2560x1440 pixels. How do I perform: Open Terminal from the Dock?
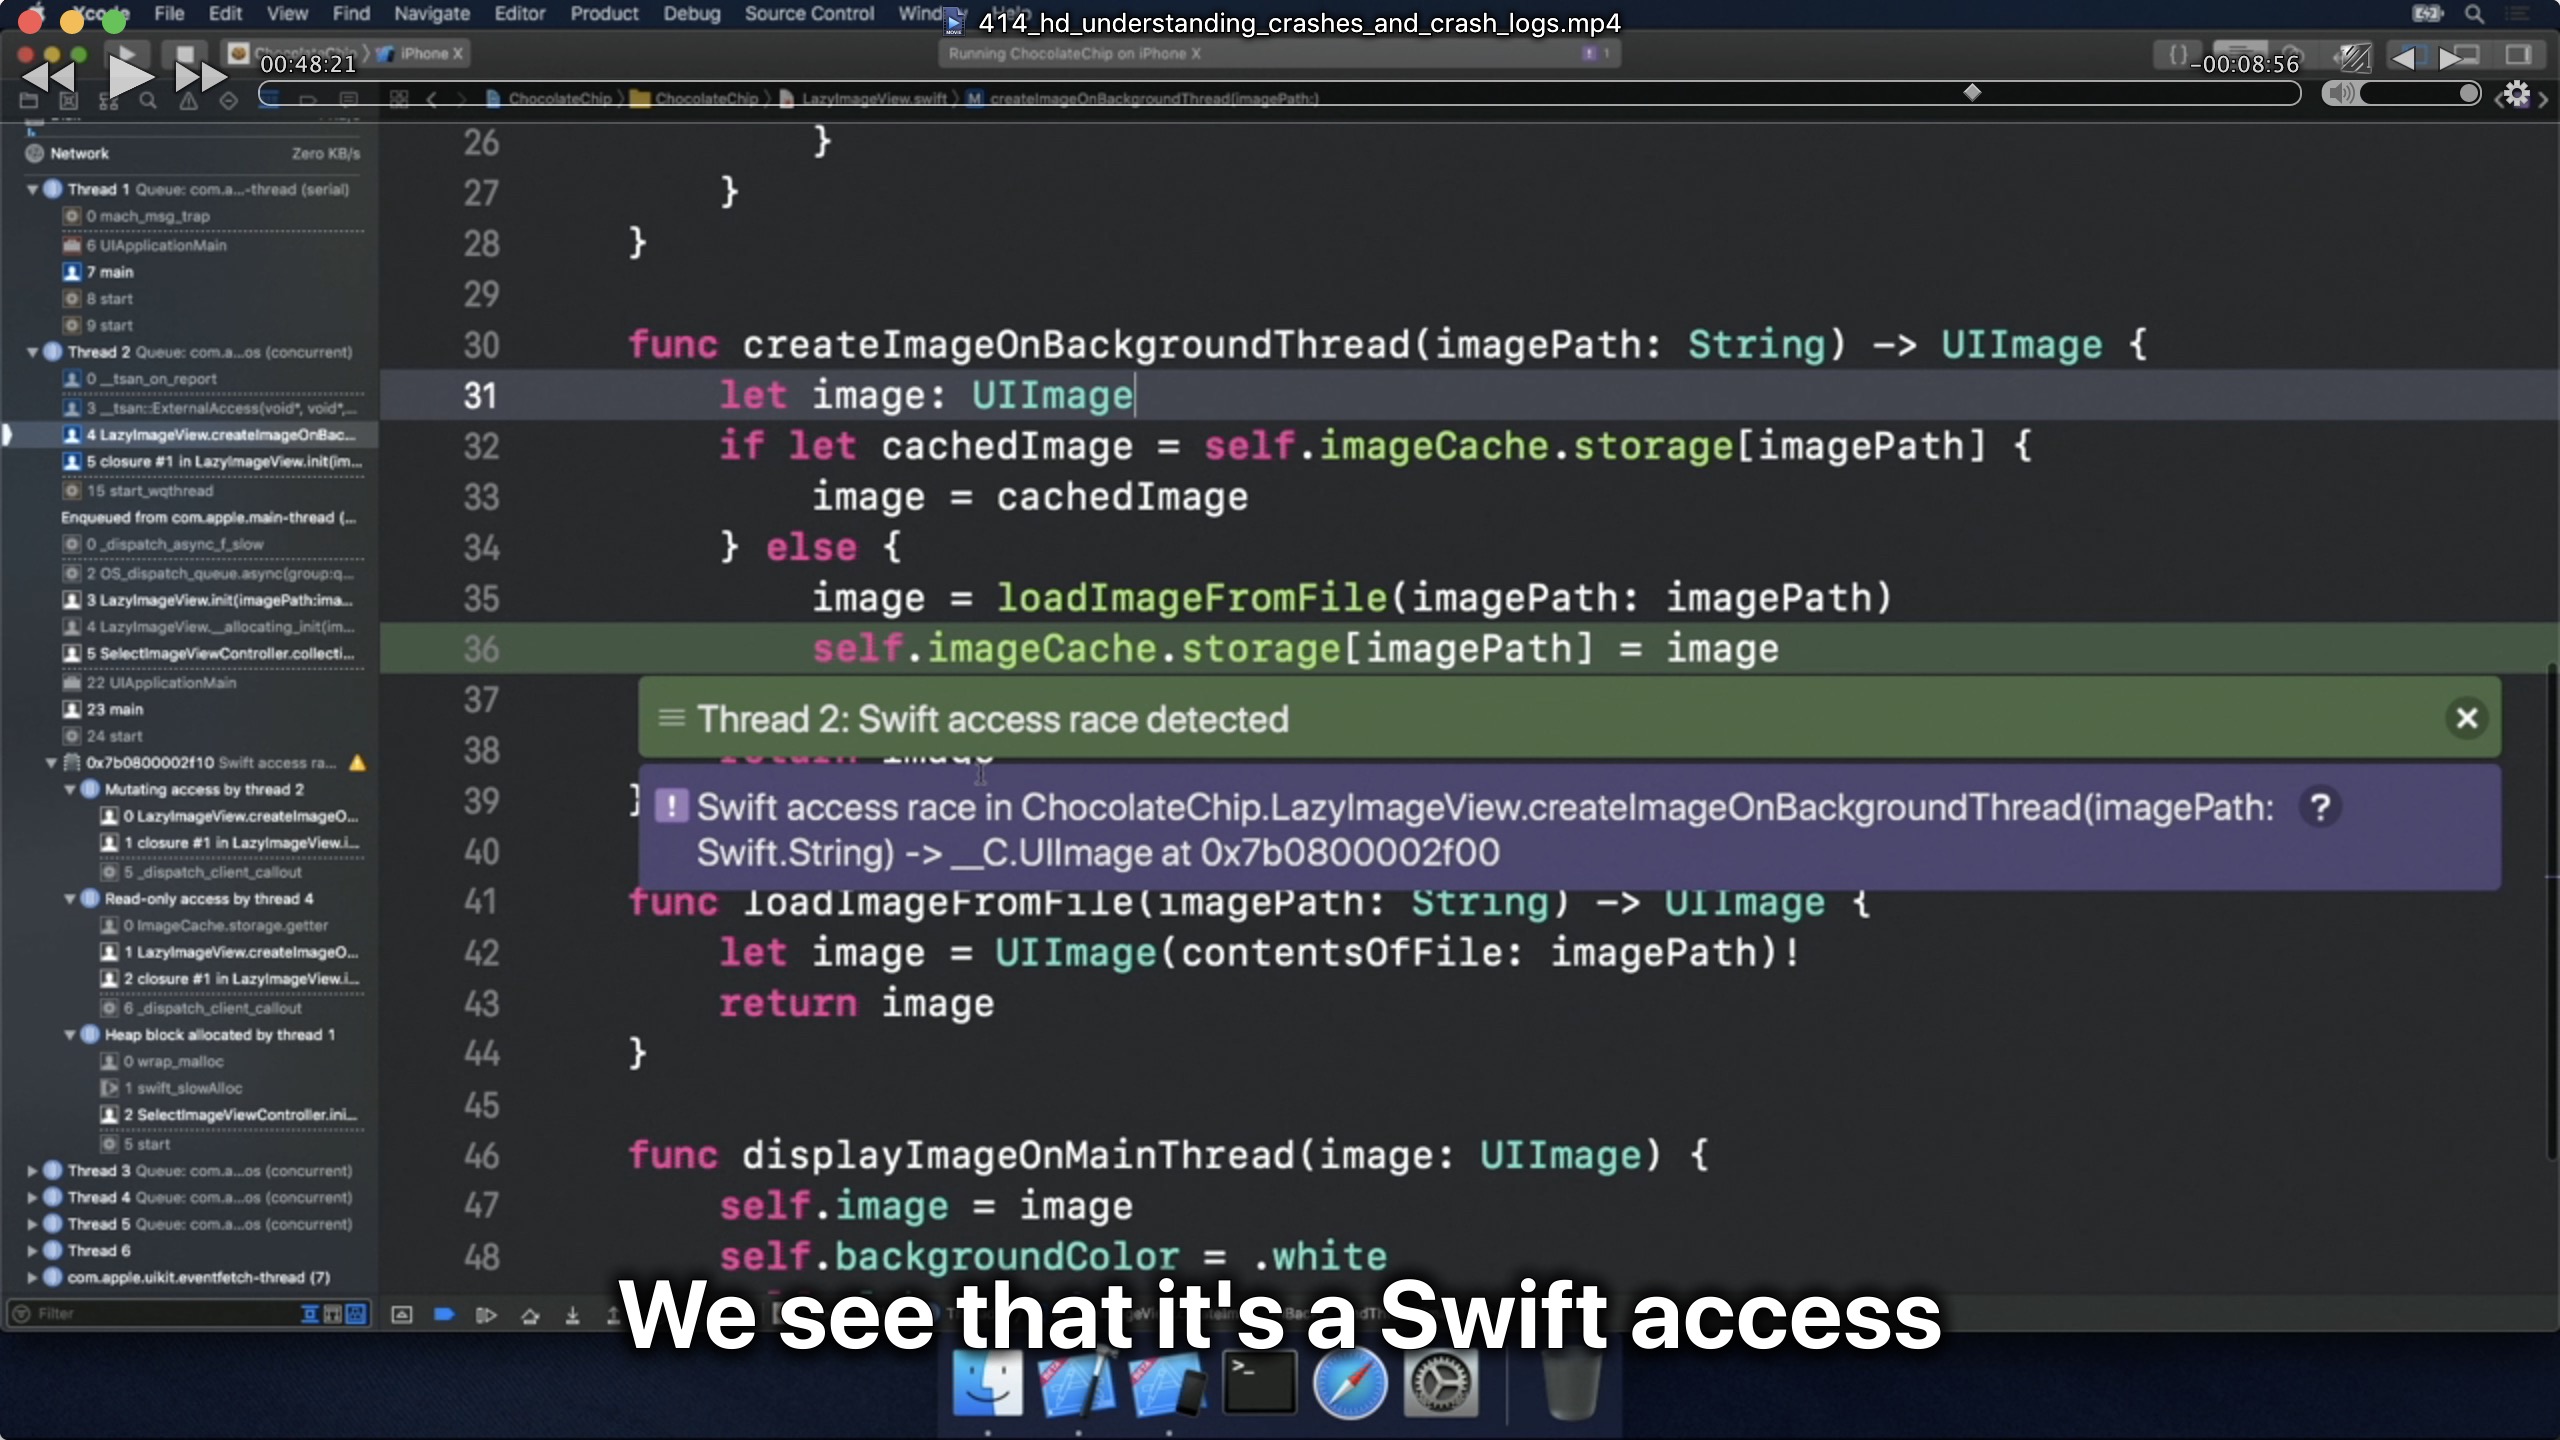[1258, 1384]
